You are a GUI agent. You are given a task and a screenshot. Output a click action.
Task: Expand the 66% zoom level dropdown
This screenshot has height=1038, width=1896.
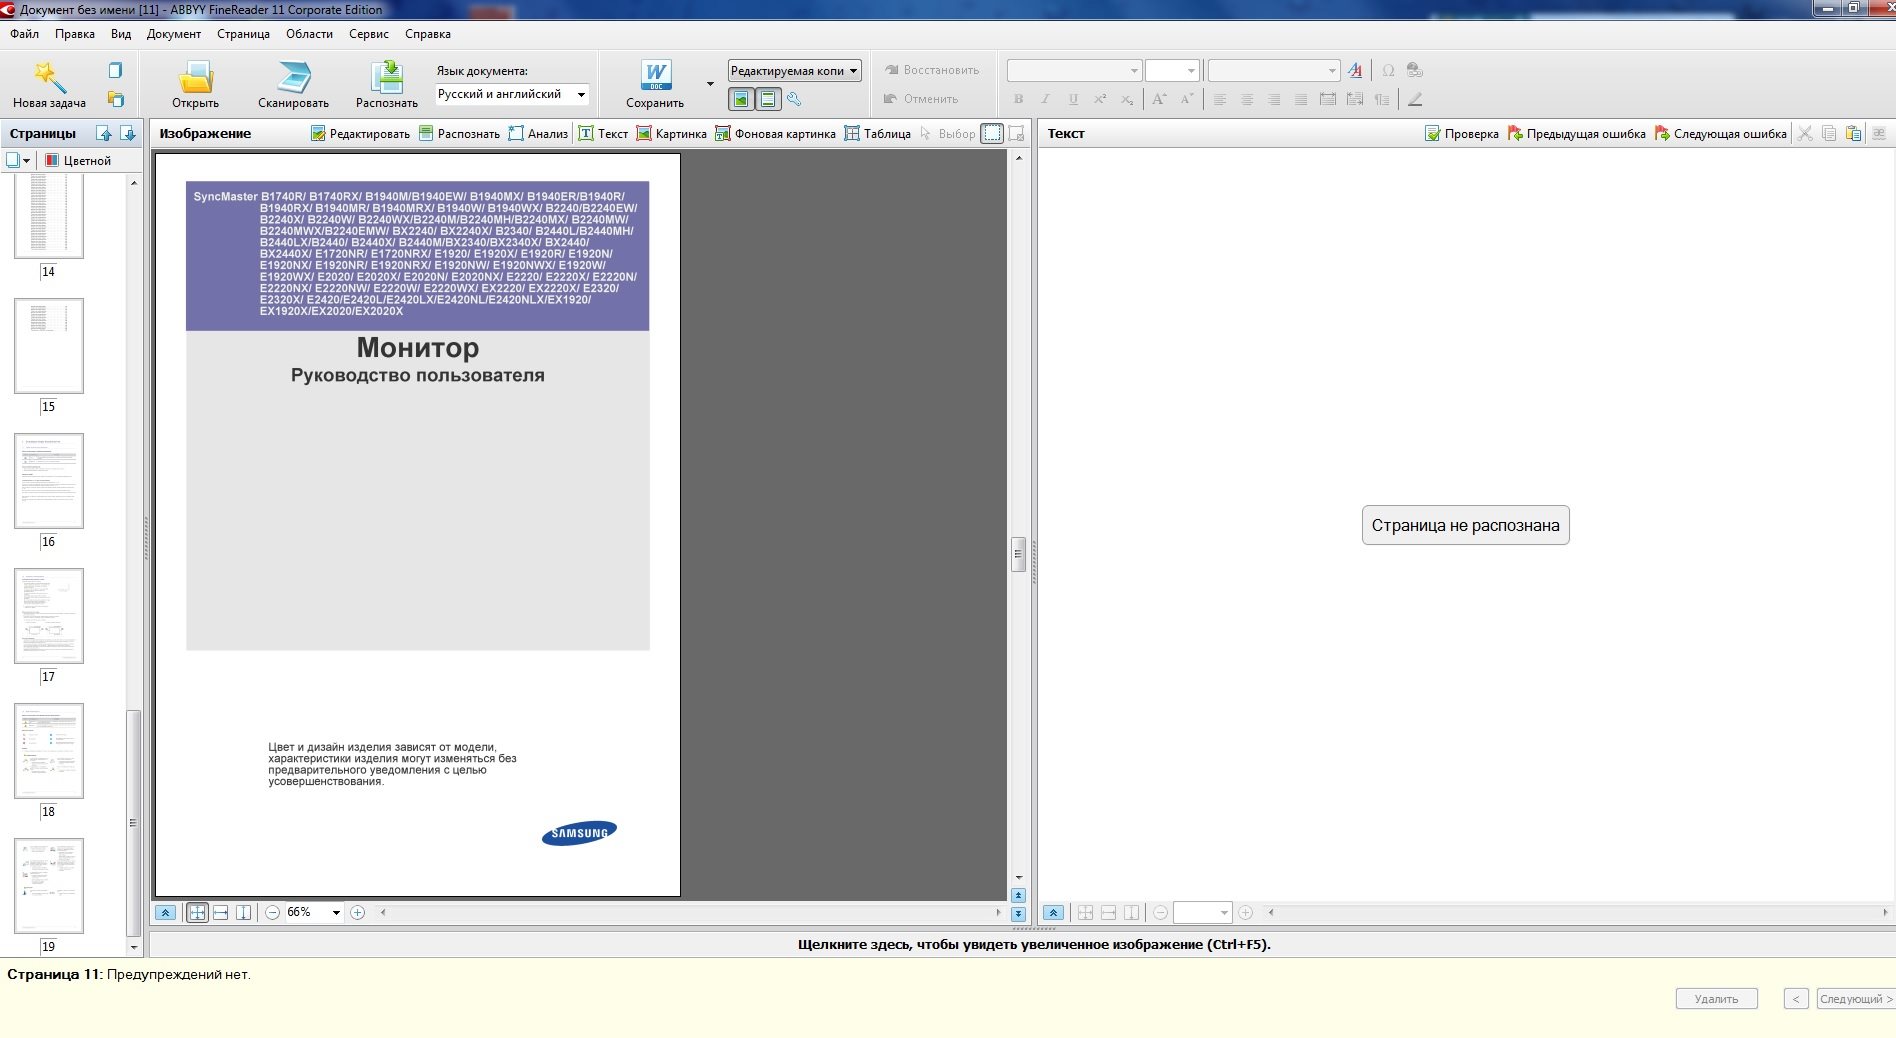[336, 912]
